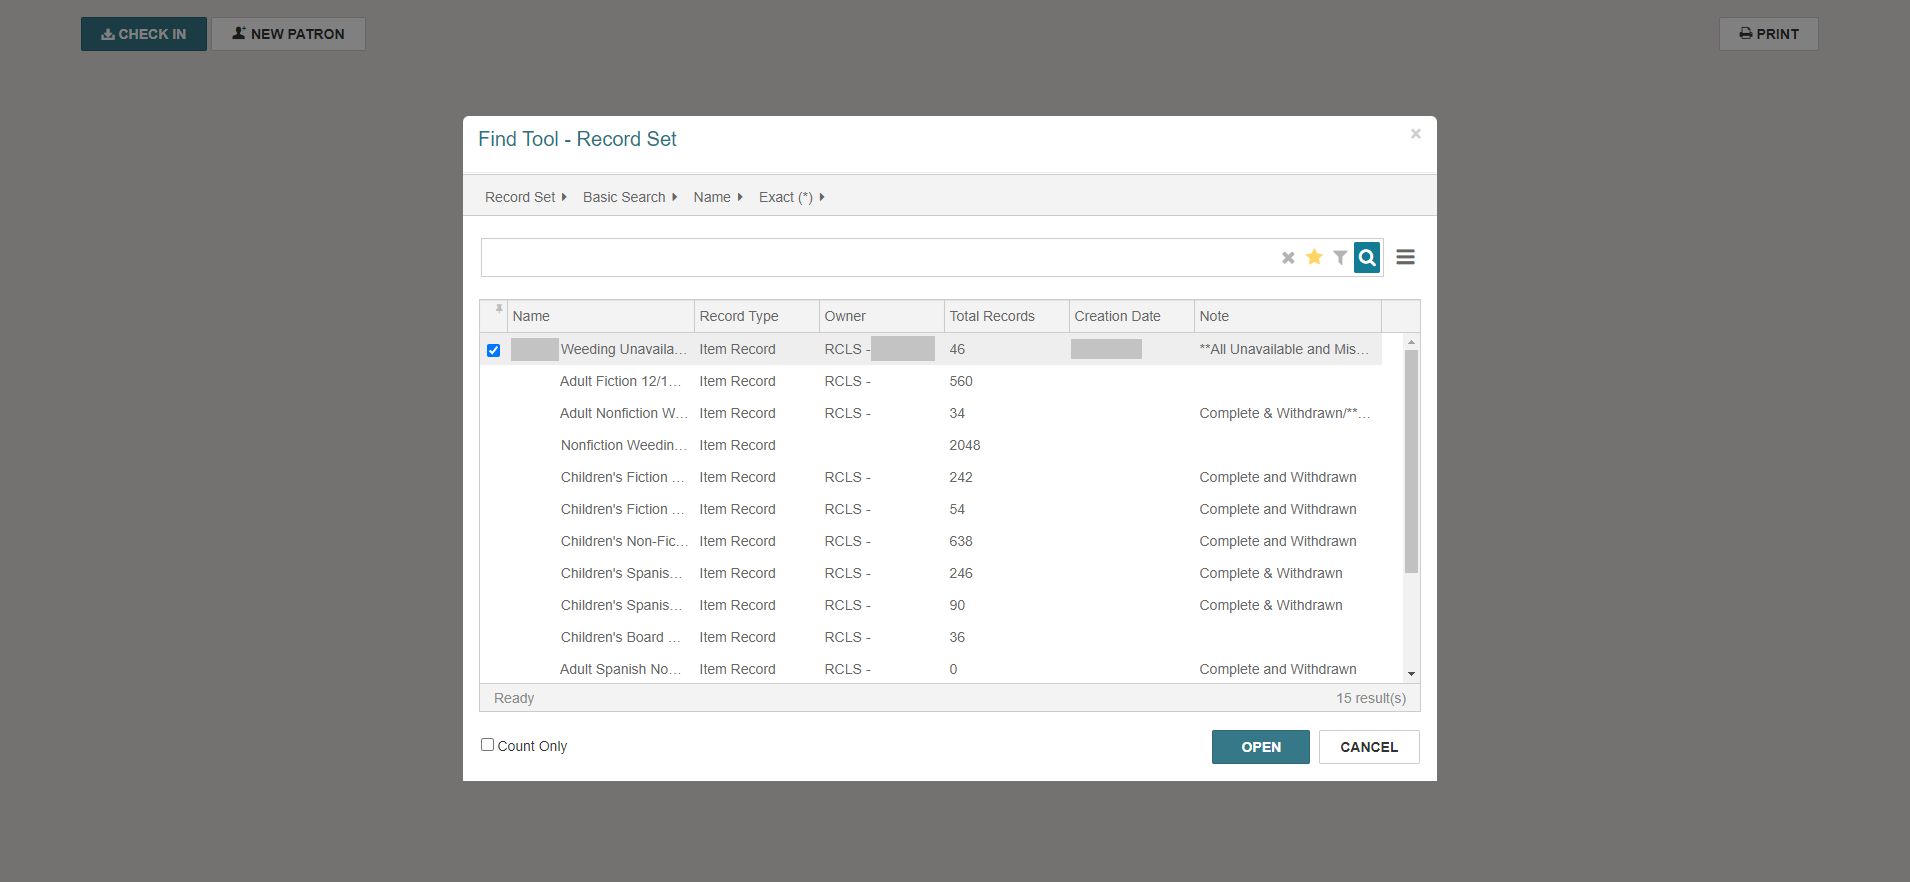This screenshot has width=1910, height=882.
Task: Click the pin icon in the grid header
Action: click(x=499, y=309)
